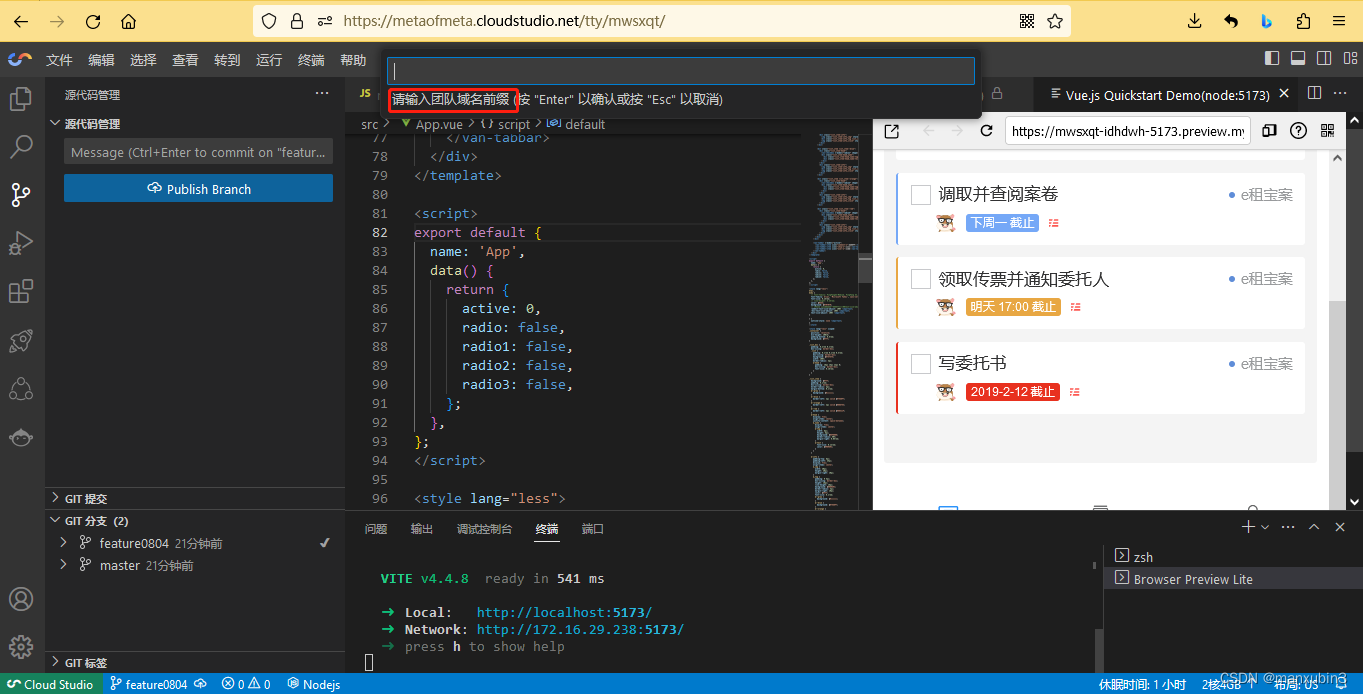Open Firefox extensions puzzle icon
The width and height of the screenshot is (1363, 694).
1302,21
